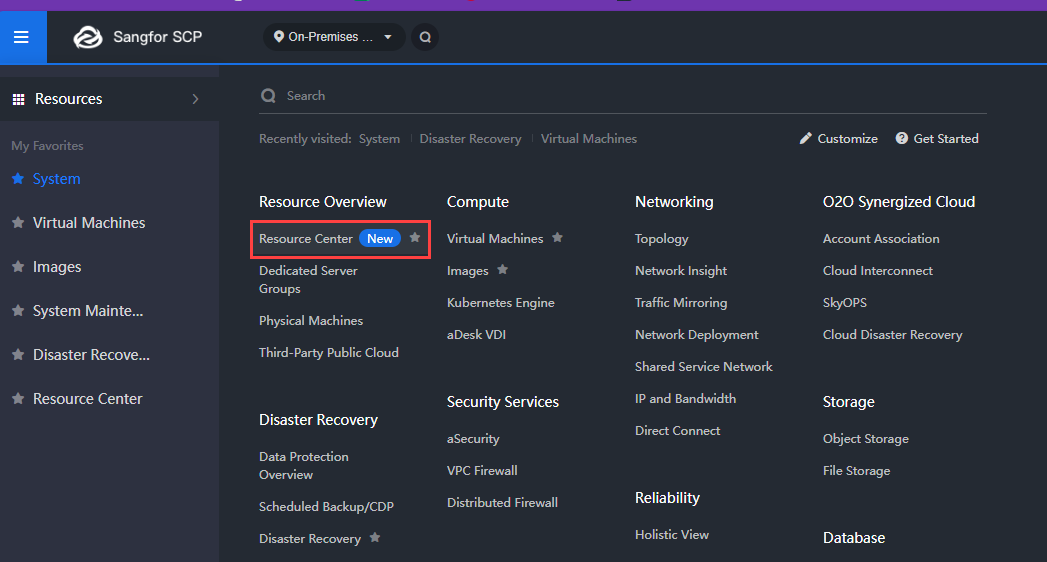This screenshot has height=562, width=1047.
Task: Open Holistic View under Reliability
Action: coord(672,535)
